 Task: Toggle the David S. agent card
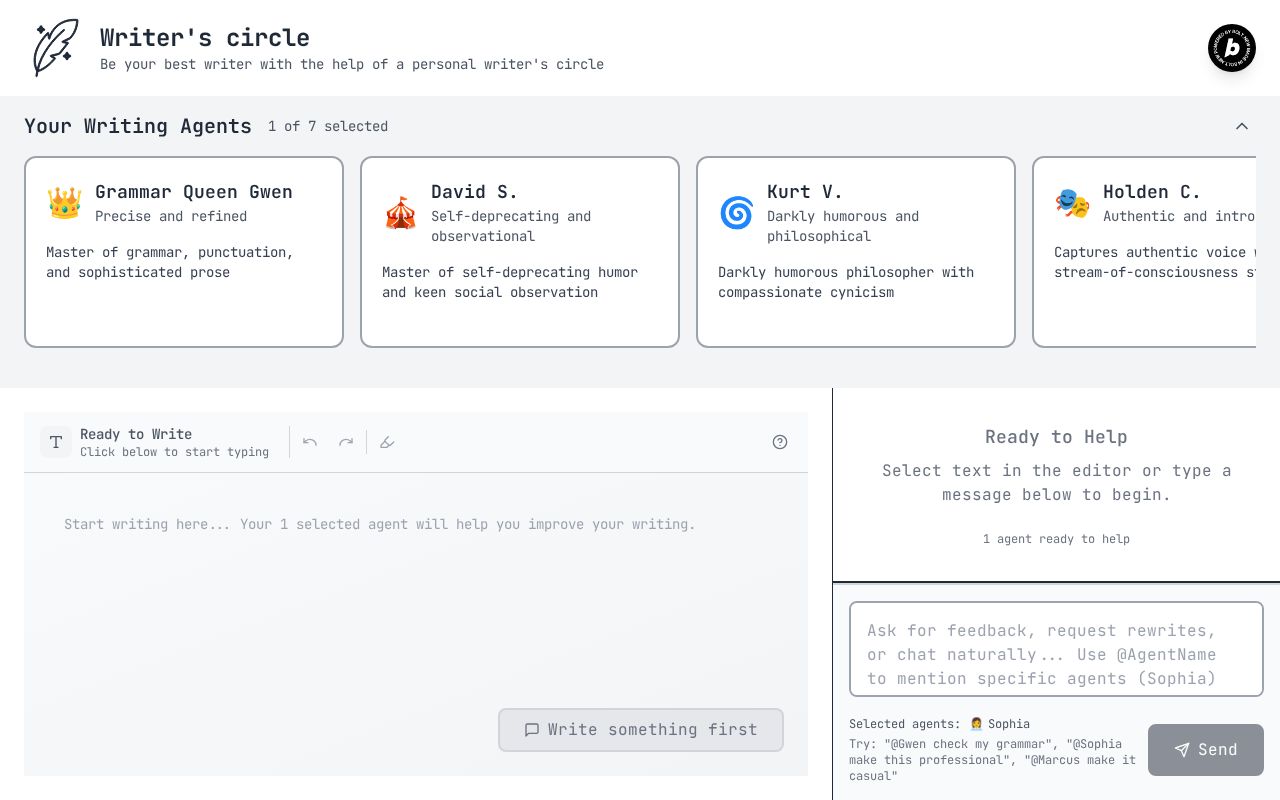[x=520, y=252]
